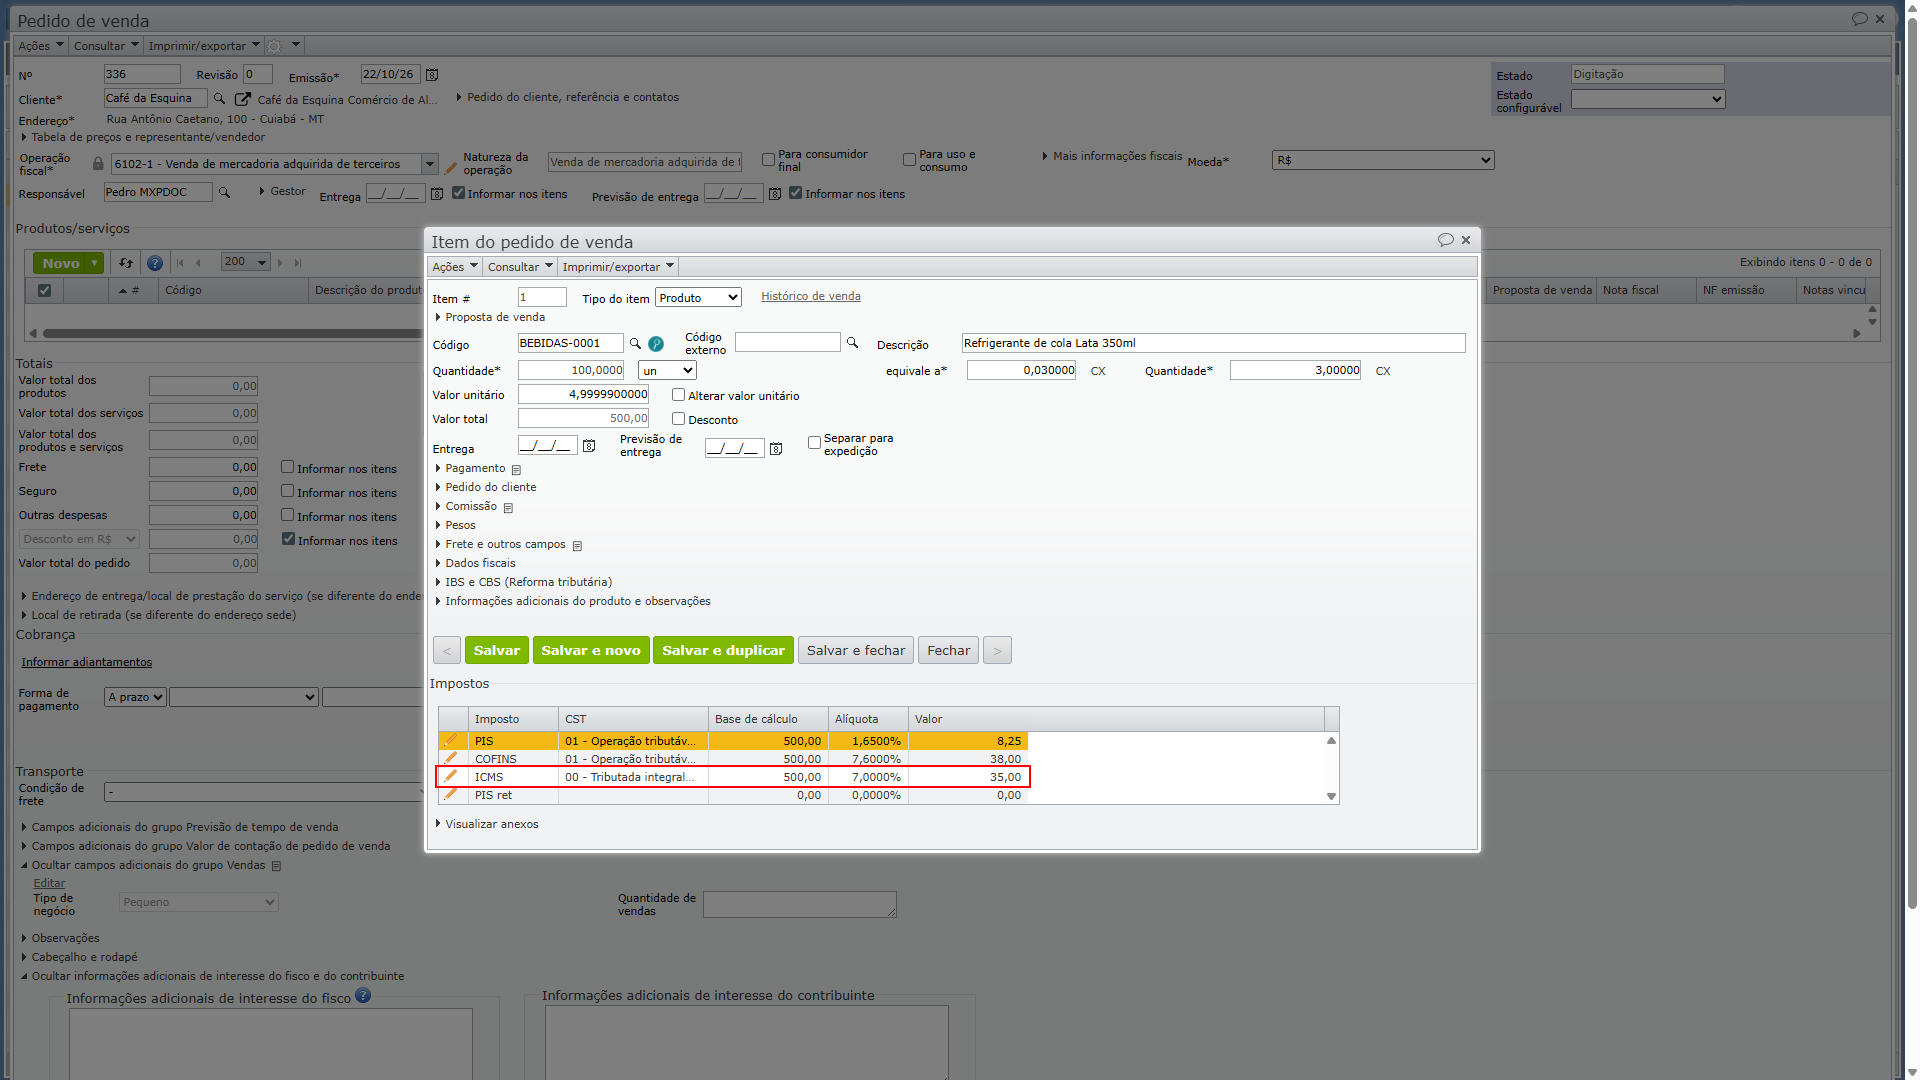Open calendar for Previsão de entrega in dialog
The image size is (1920, 1080).
776,448
